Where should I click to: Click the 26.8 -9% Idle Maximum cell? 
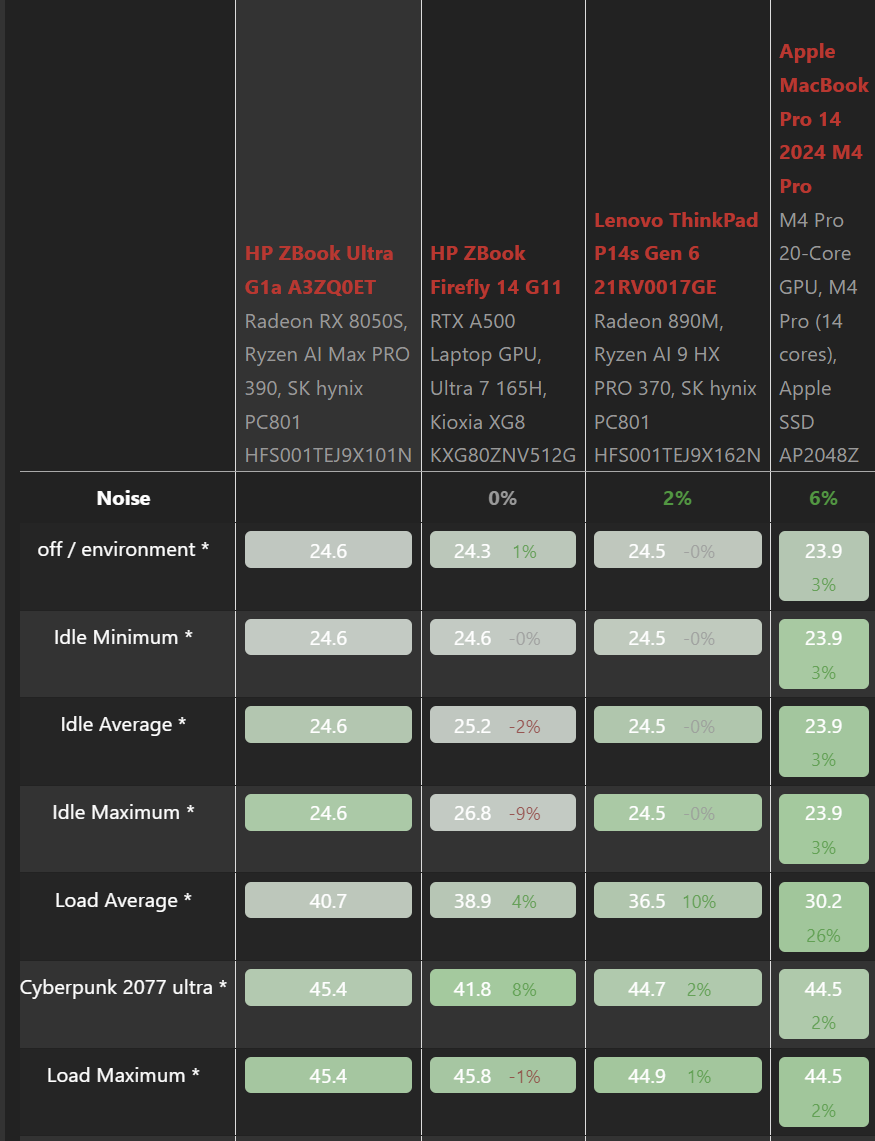[503, 812]
